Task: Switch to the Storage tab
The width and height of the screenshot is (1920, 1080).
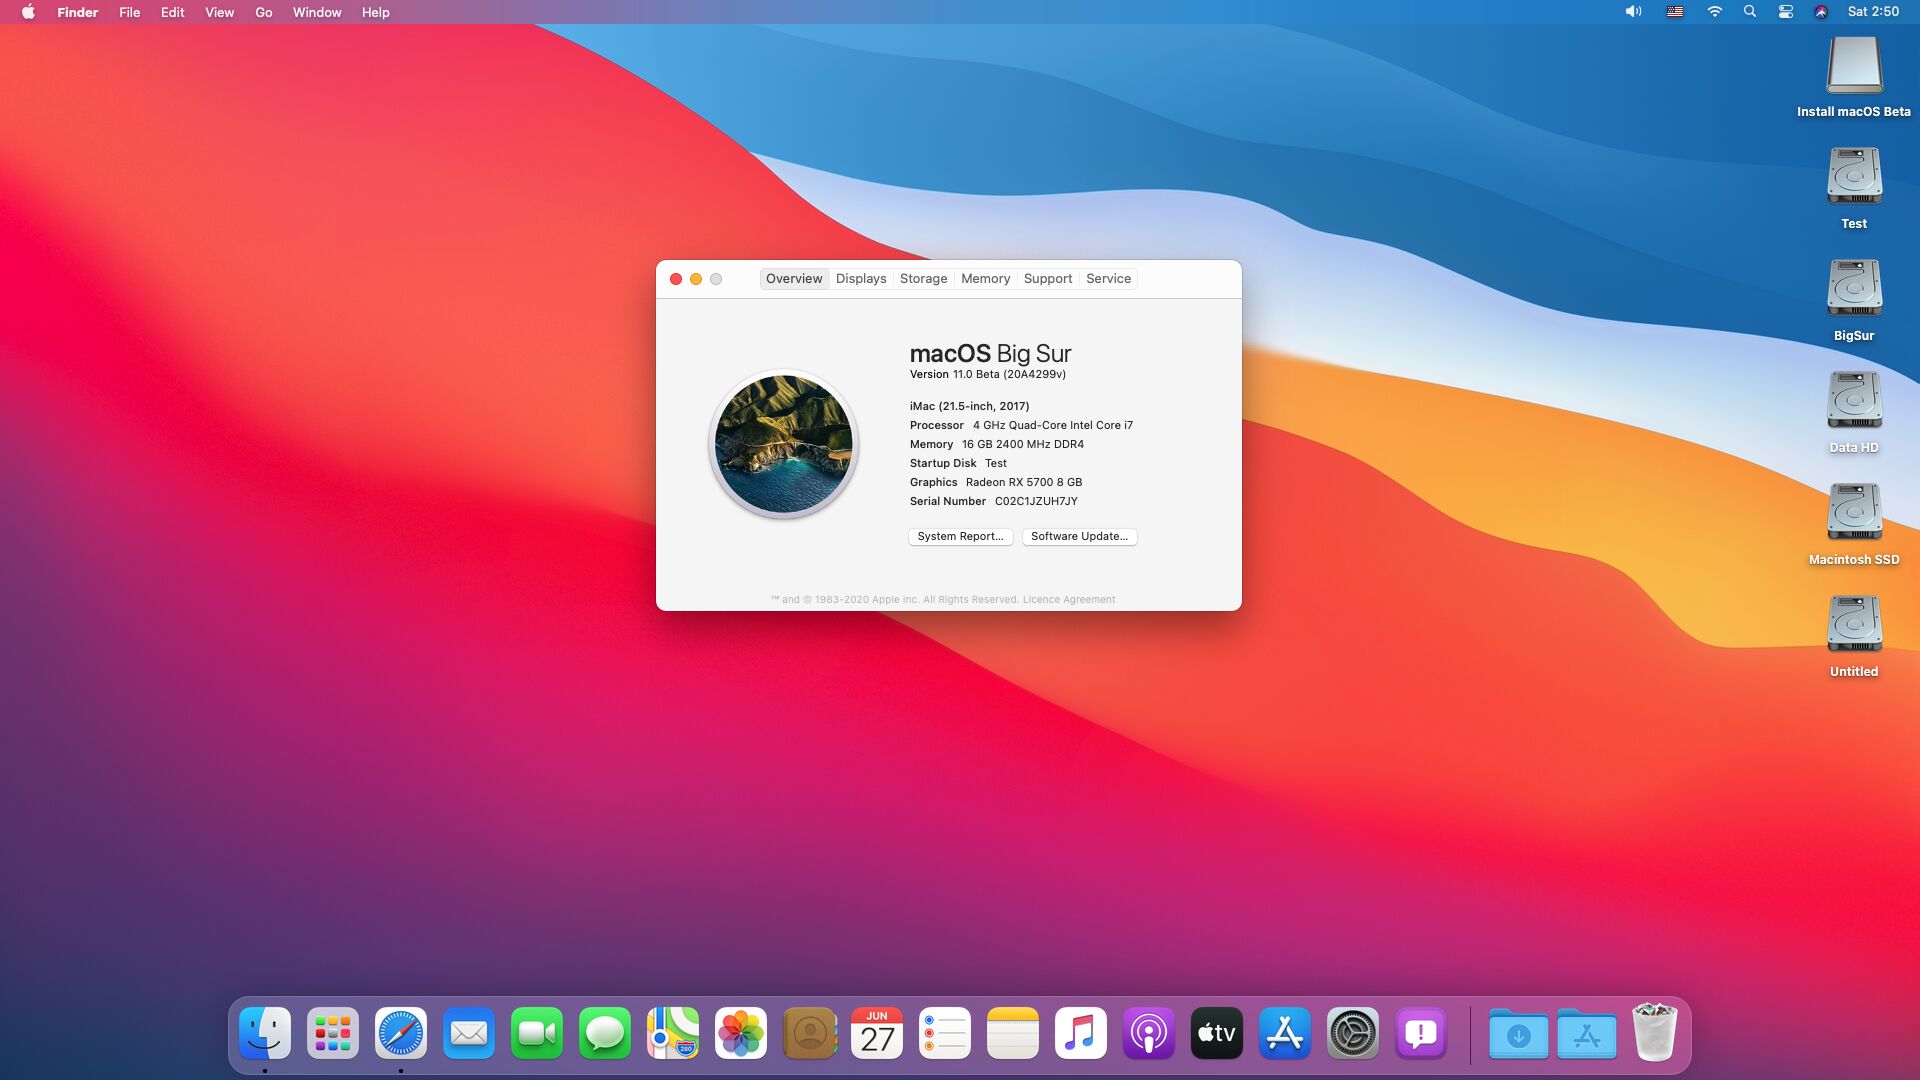Action: (x=923, y=279)
